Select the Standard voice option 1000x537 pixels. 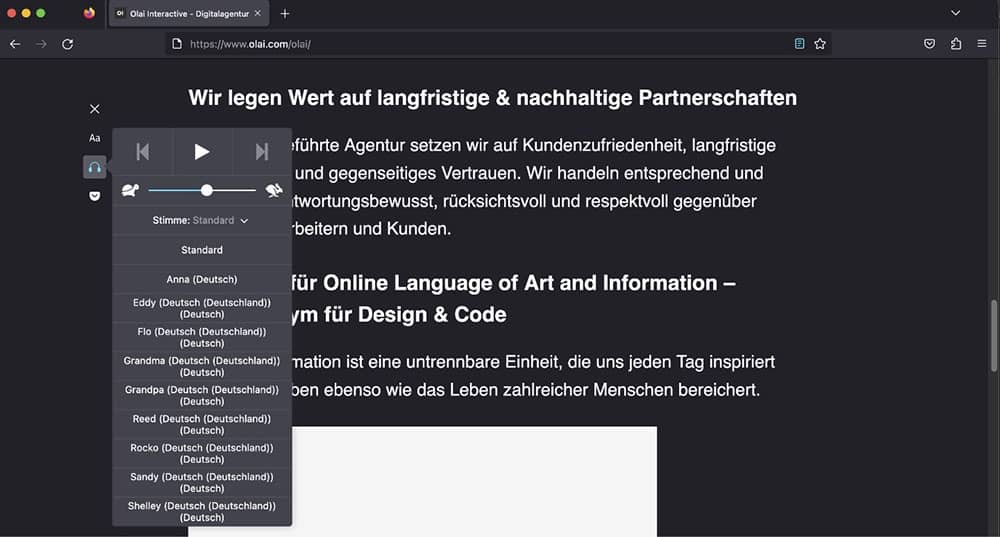coord(202,250)
